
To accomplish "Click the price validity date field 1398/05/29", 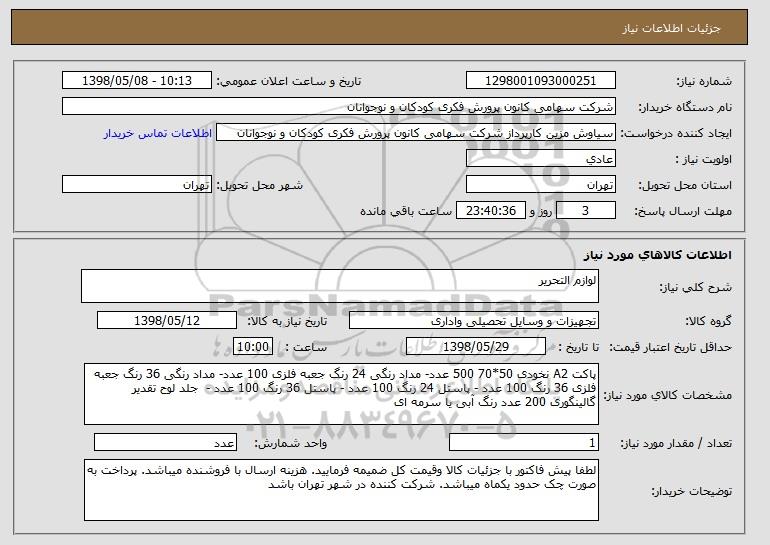I will (476, 347).
